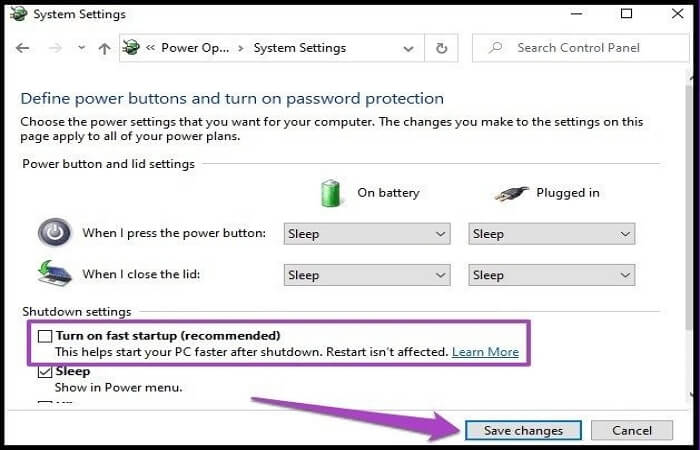Click the power button icon
The width and height of the screenshot is (700, 450).
[54, 233]
